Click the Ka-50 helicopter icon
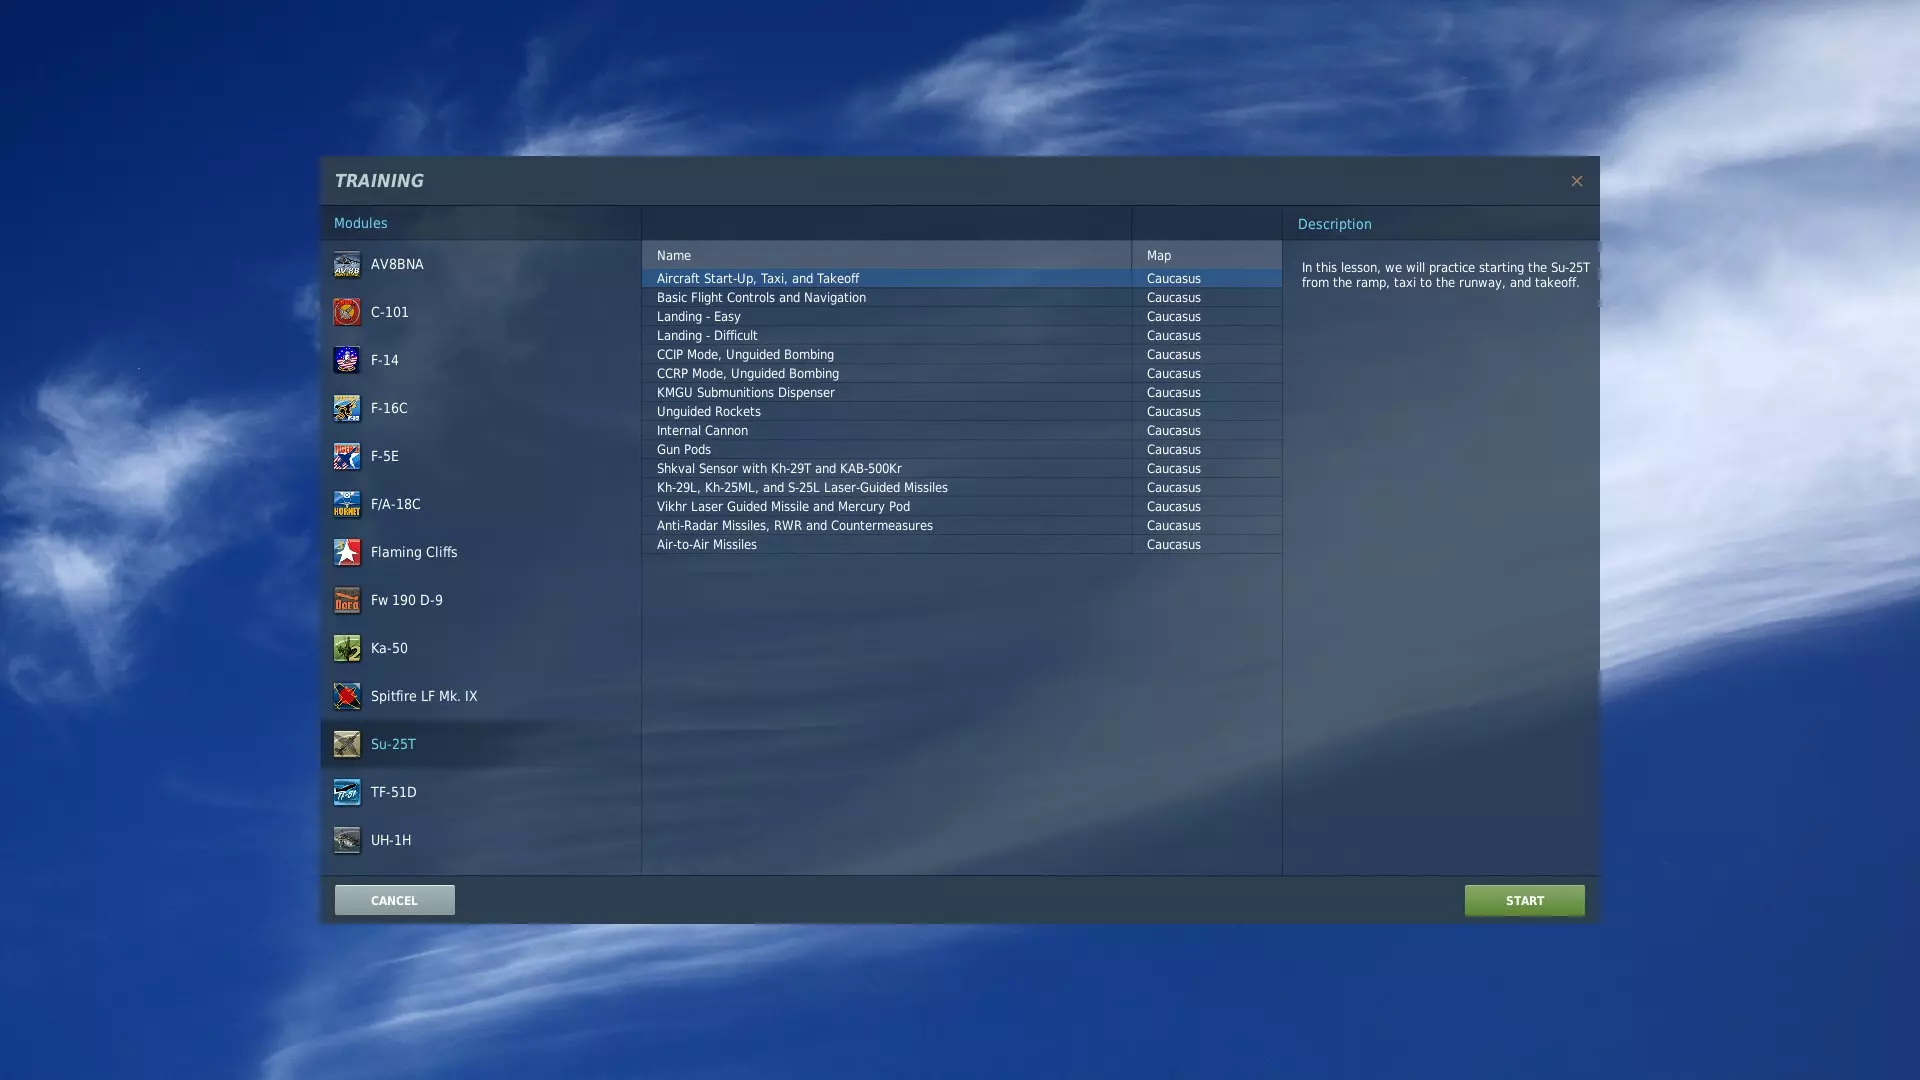Screen dimensions: 1920x1080 [347, 649]
